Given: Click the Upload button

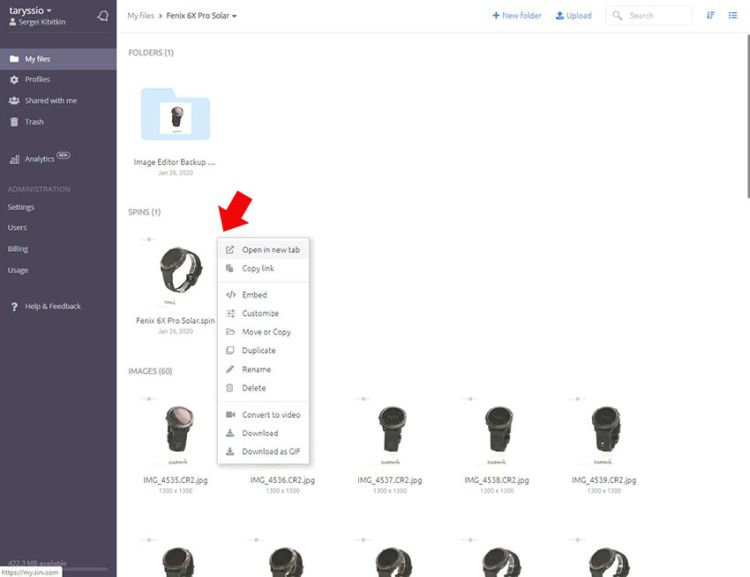Looking at the screenshot, I should (574, 16).
